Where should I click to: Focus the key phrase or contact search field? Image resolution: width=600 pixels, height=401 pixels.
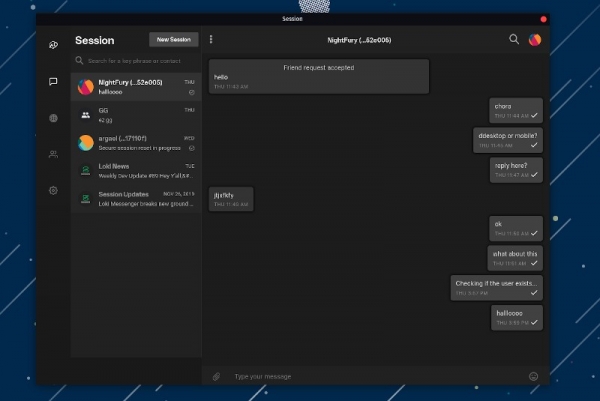(x=138, y=61)
